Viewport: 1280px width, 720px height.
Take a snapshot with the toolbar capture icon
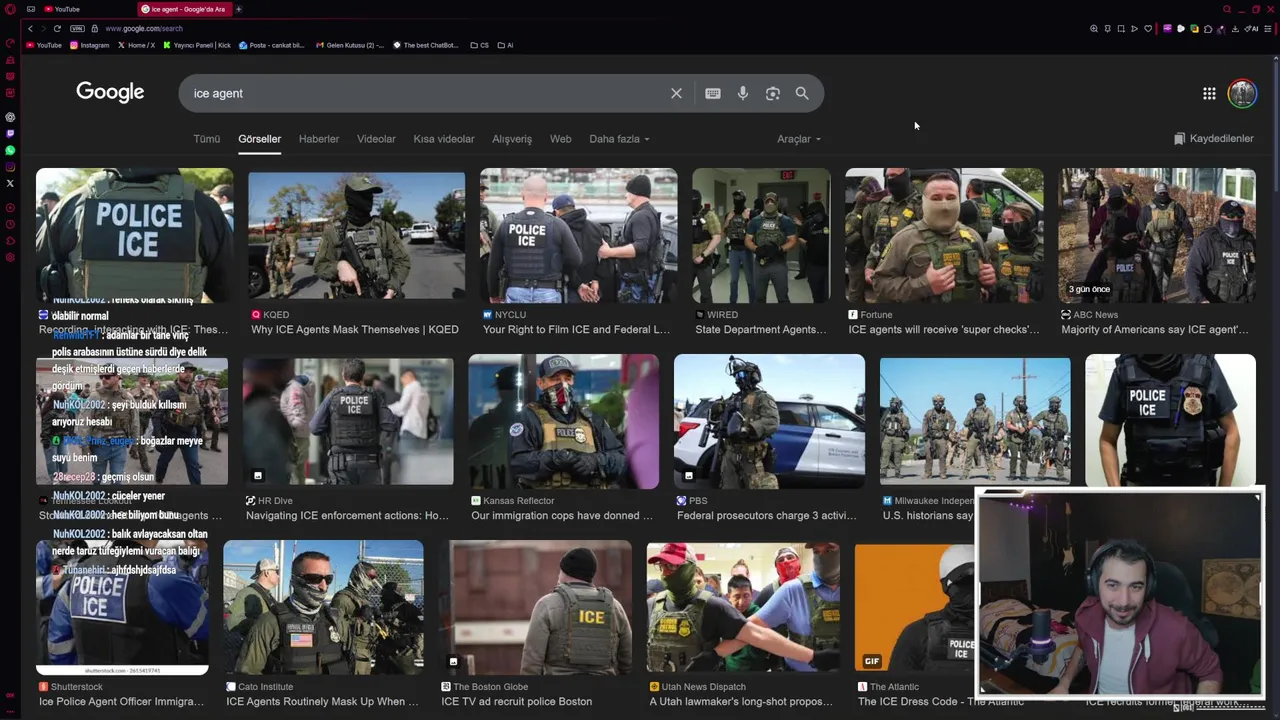tap(1121, 29)
